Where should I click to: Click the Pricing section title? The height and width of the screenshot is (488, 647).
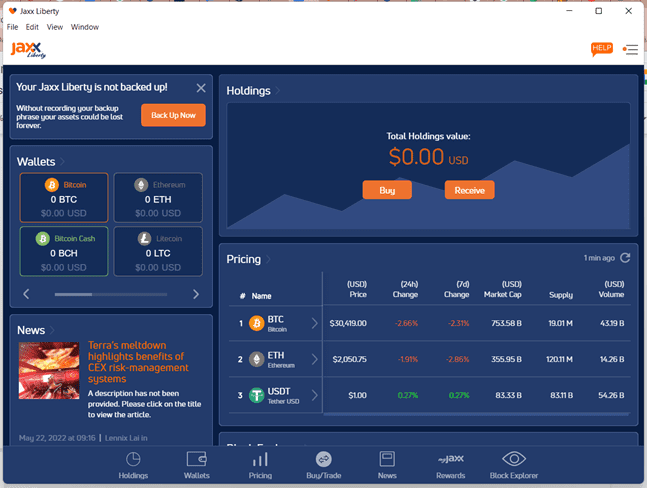coord(243,259)
